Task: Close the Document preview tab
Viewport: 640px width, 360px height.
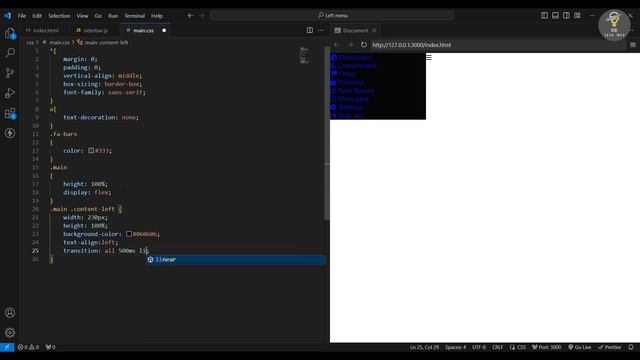Action: click(x=374, y=30)
